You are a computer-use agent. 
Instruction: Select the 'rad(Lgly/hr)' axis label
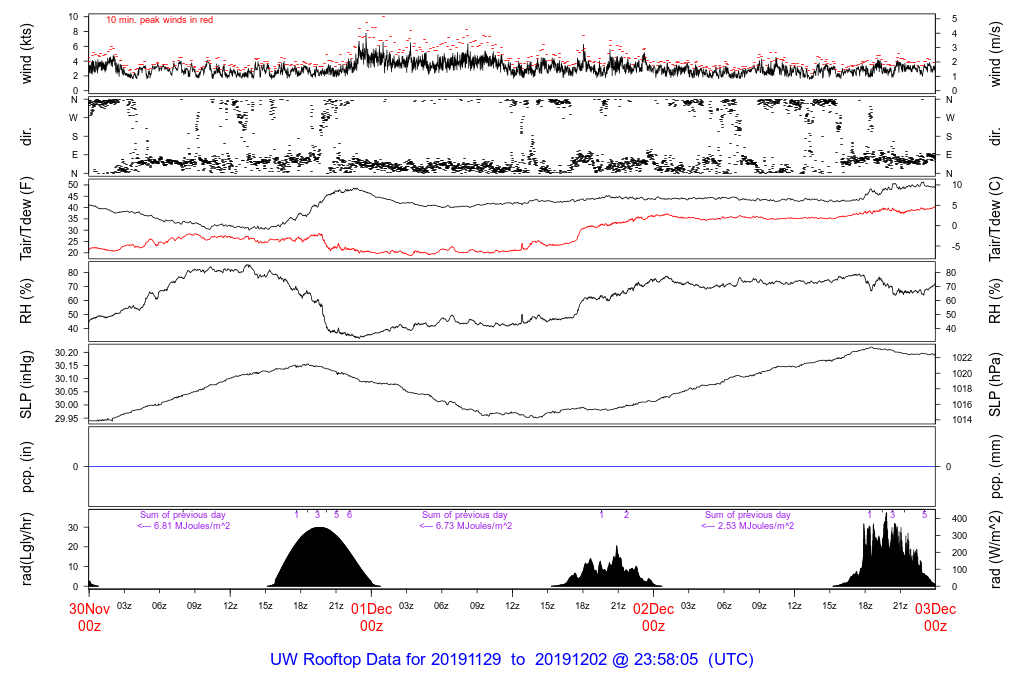26,549
